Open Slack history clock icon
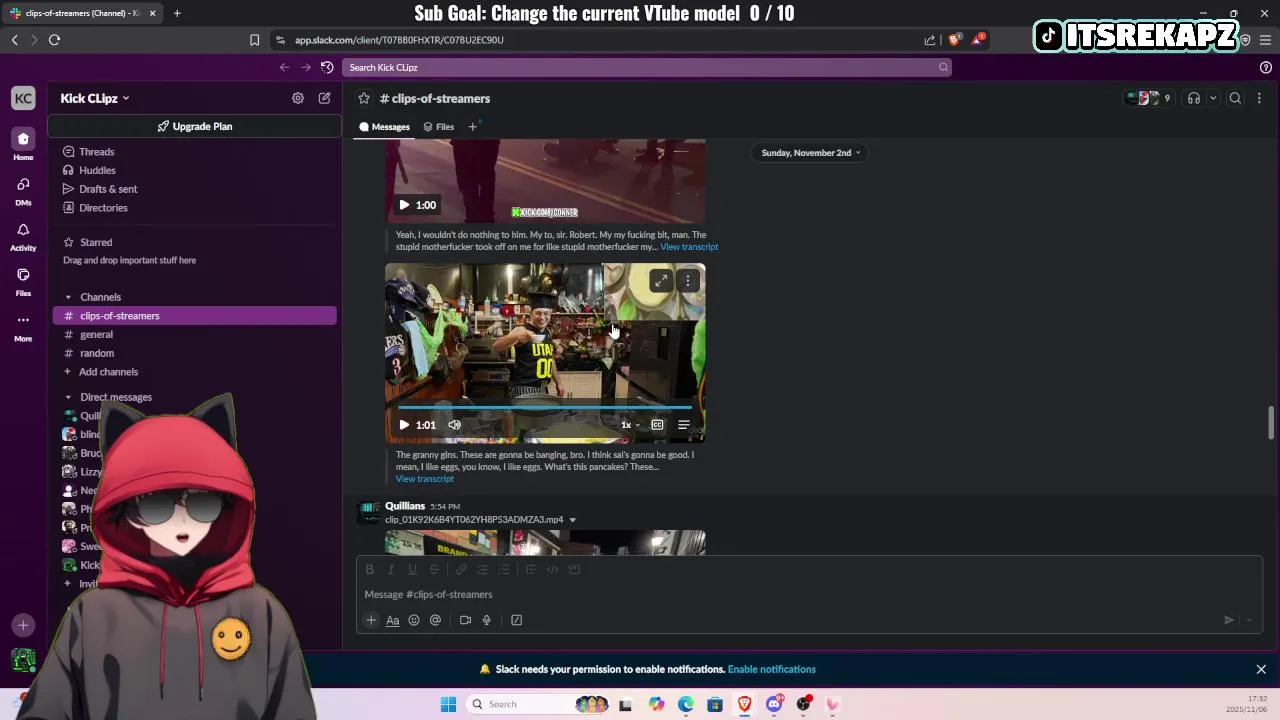Viewport: 1280px width, 720px height. coord(326,67)
